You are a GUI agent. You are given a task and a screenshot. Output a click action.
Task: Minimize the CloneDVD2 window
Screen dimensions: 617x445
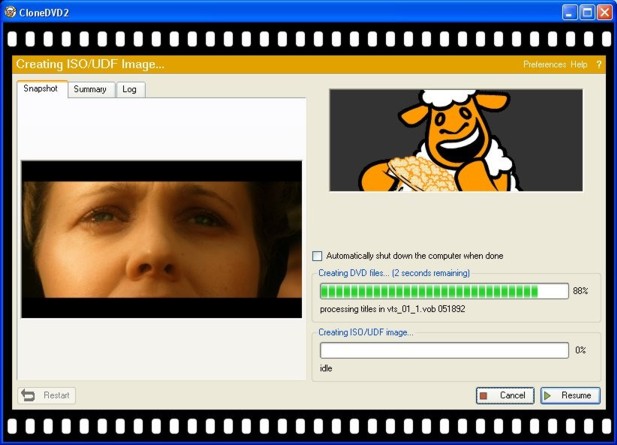tap(569, 13)
